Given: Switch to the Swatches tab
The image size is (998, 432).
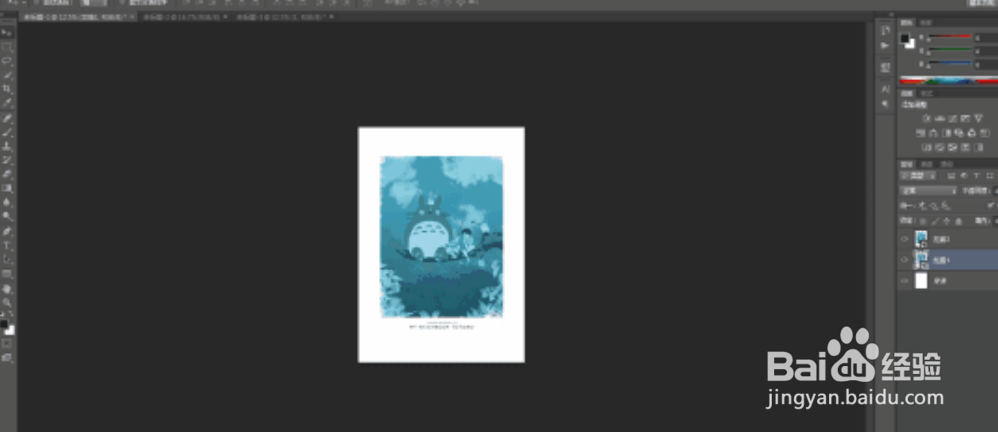Looking at the screenshot, I should pyautogui.click(x=926, y=23).
